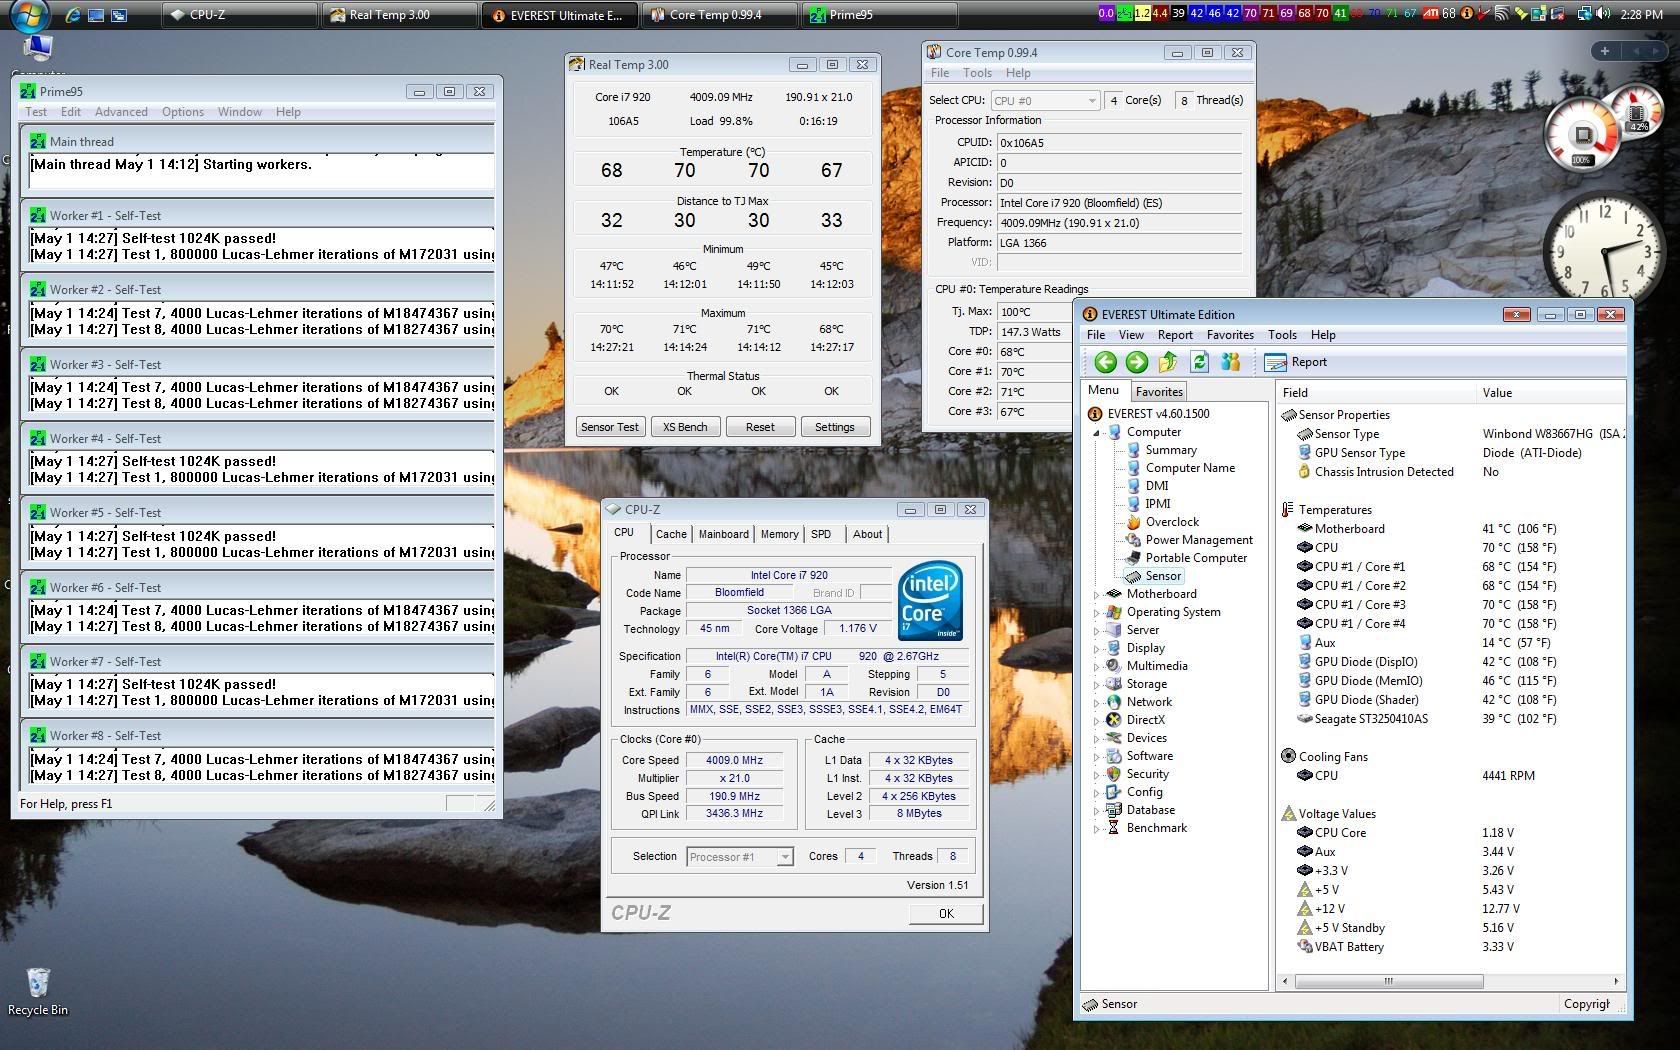
Task: Click the Recycle Bin desktop icon
Action: [x=38, y=990]
